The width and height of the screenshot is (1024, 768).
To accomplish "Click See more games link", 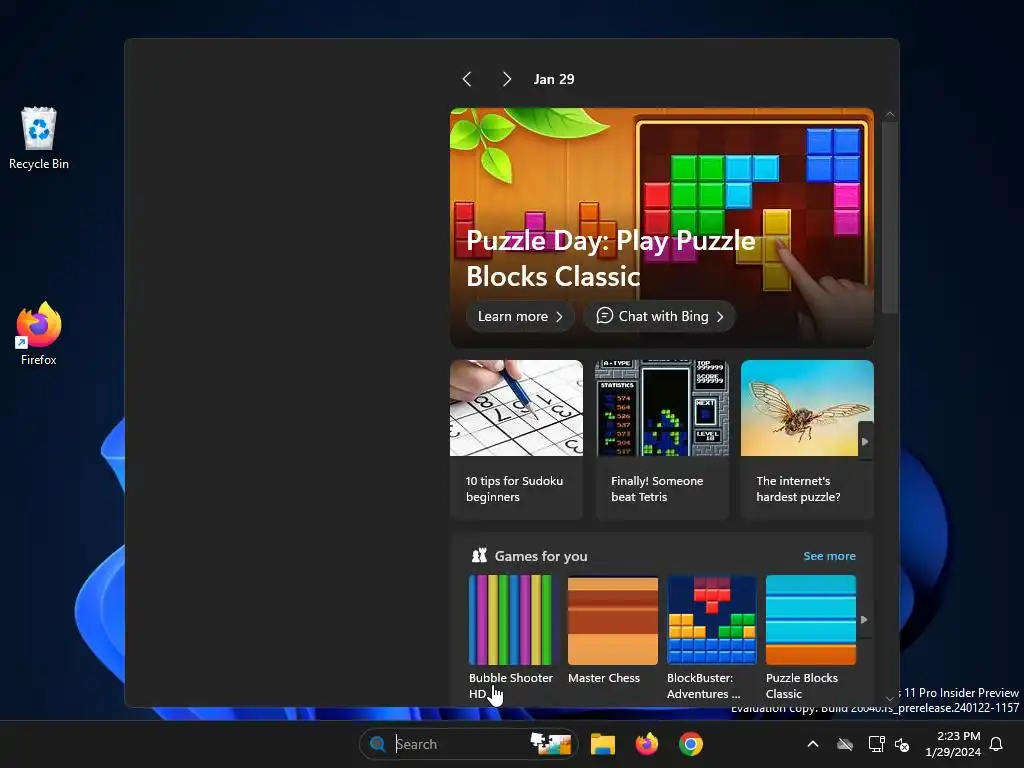I will (x=829, y=556).
